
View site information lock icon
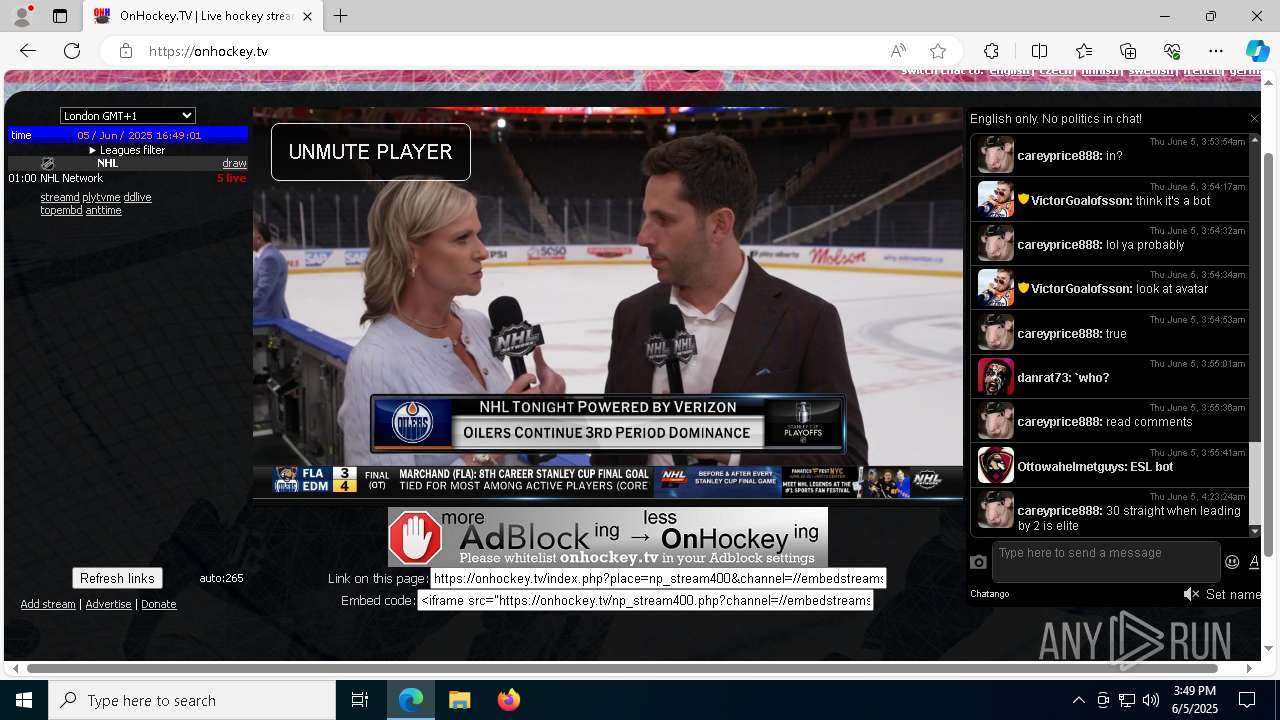[125, 51]
